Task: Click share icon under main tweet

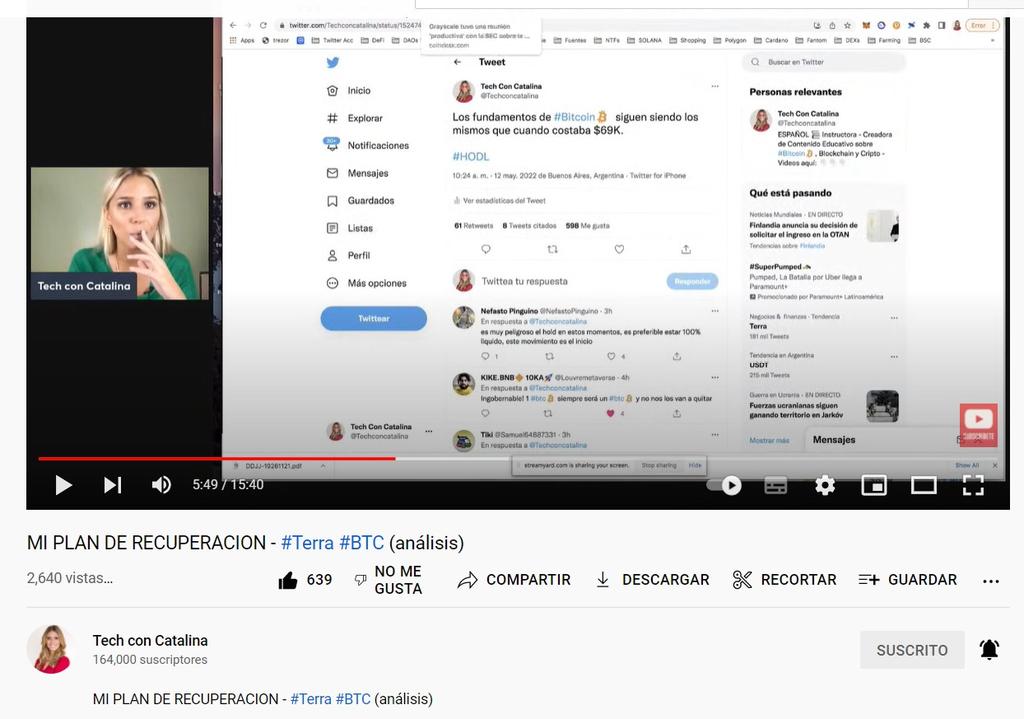Action: tap(686, 249)
